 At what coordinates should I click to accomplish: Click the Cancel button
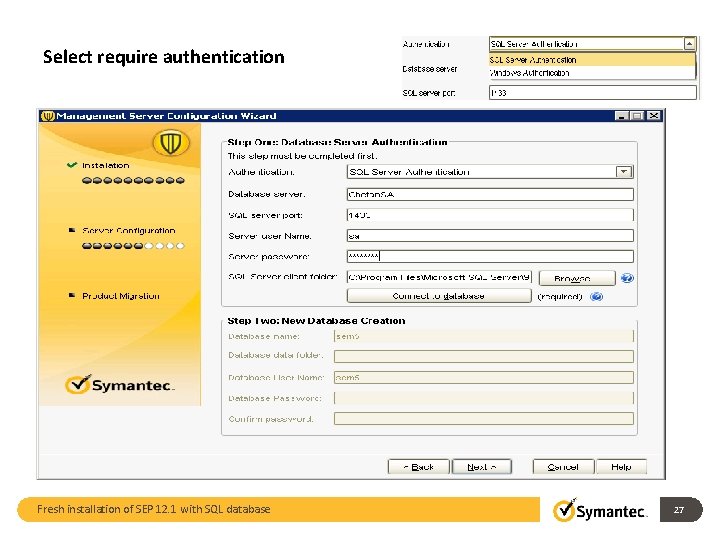563,467
